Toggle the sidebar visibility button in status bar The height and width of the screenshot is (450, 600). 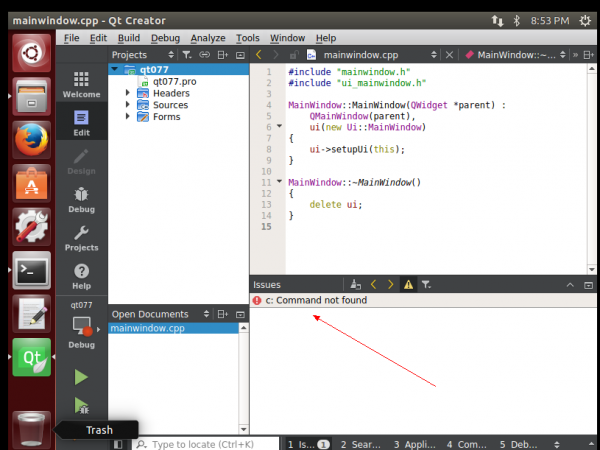pos(119,443)
